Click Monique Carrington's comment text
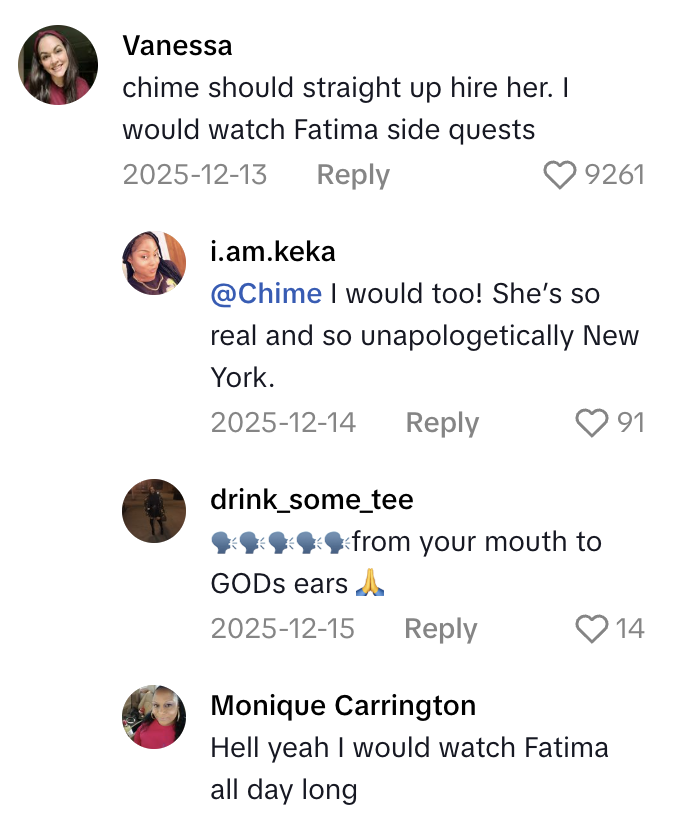 (409, 768)
